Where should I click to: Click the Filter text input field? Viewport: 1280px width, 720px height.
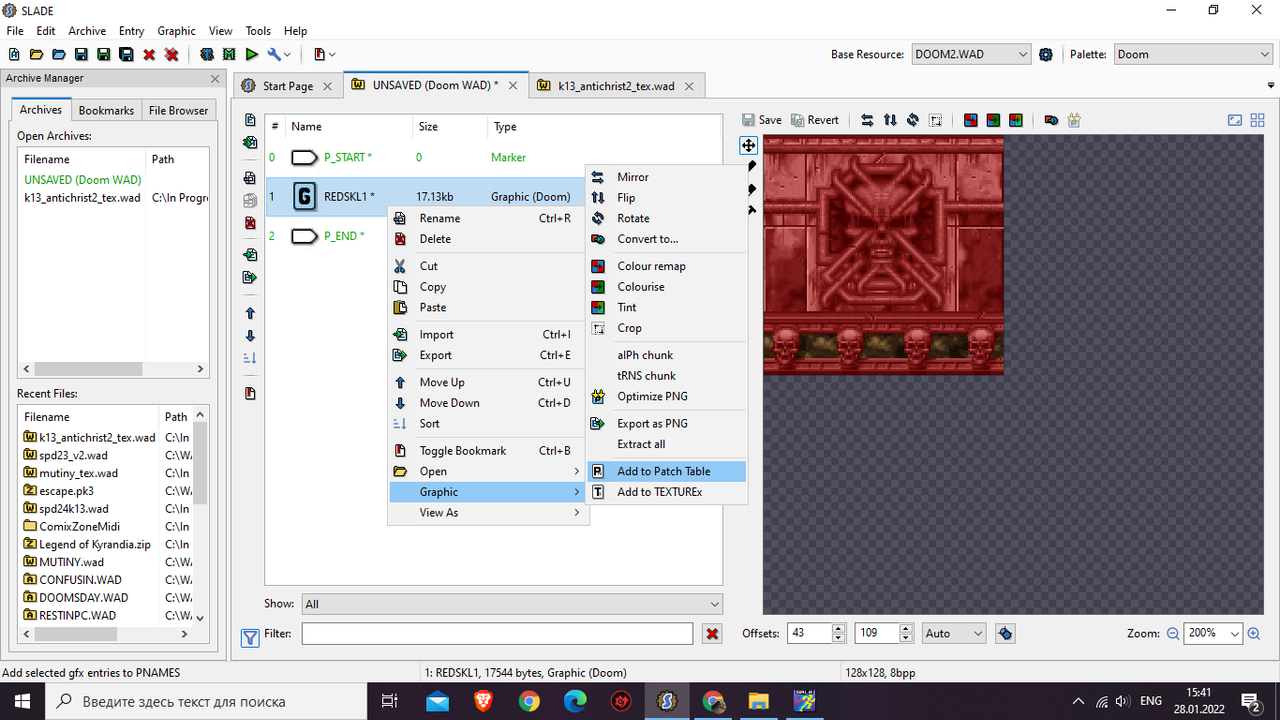click(x=497, y=634)
